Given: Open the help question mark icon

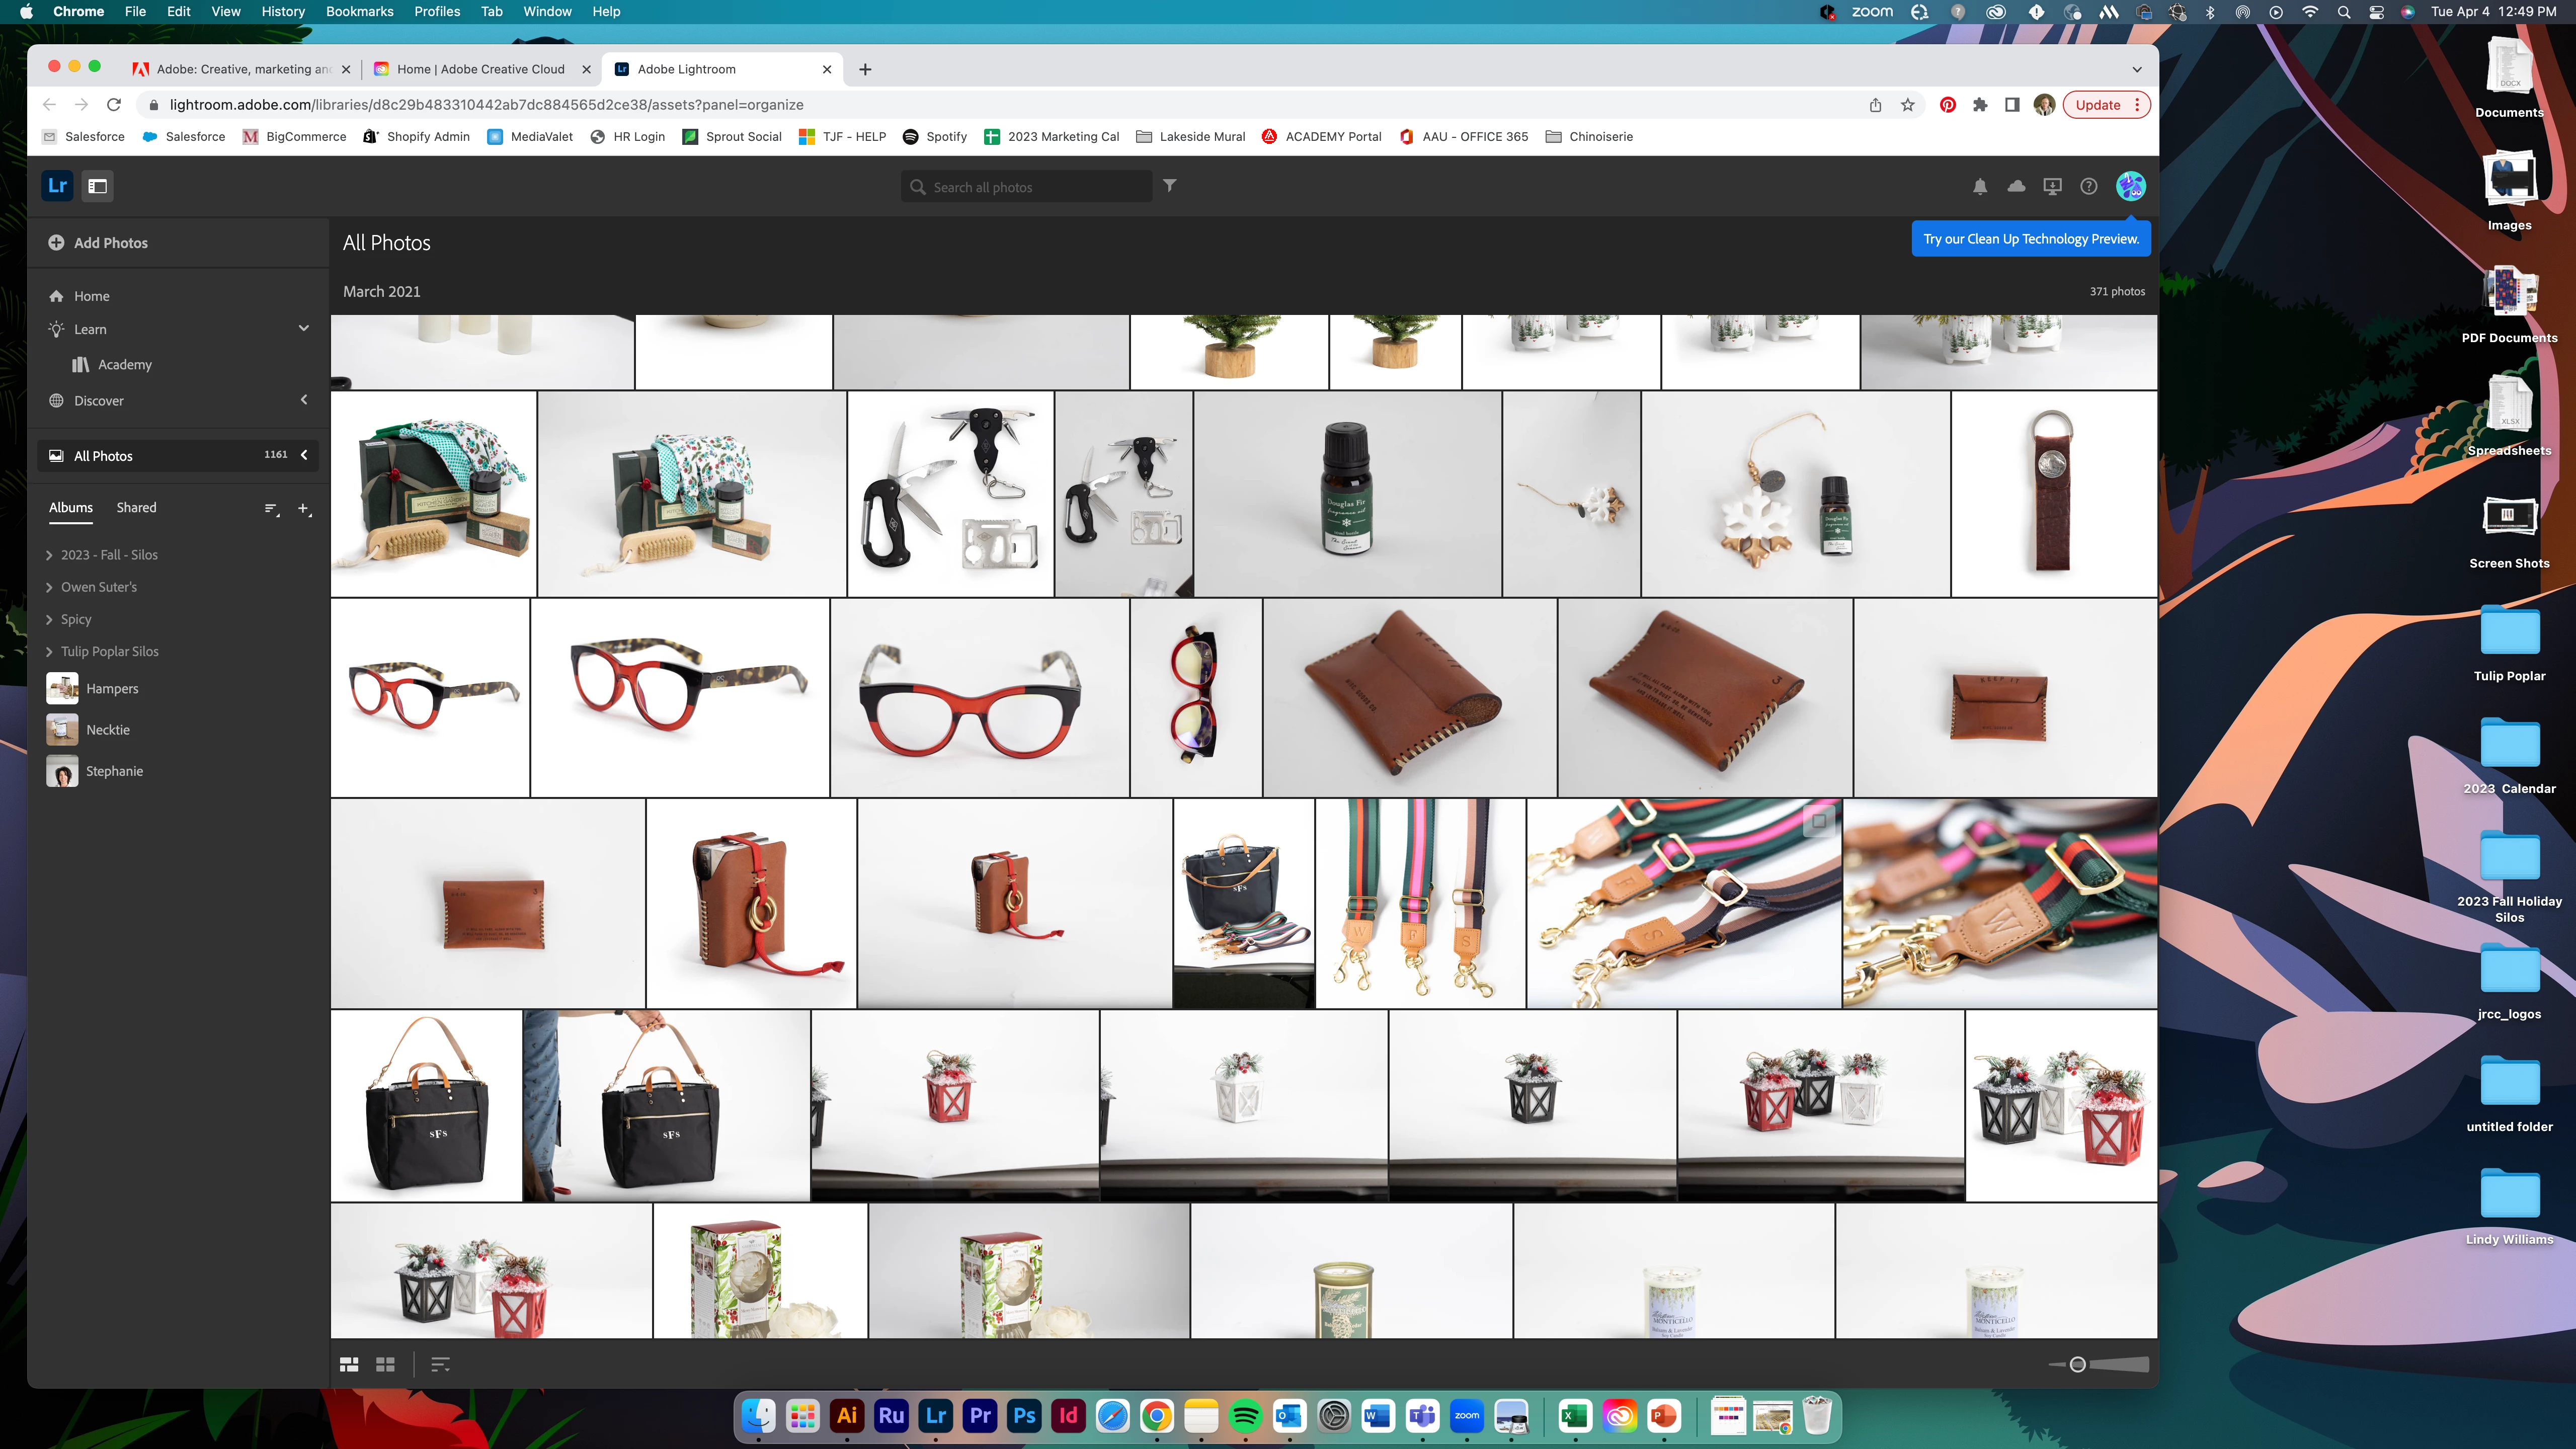Looking at the screenshot, I should click(2088, 186).
